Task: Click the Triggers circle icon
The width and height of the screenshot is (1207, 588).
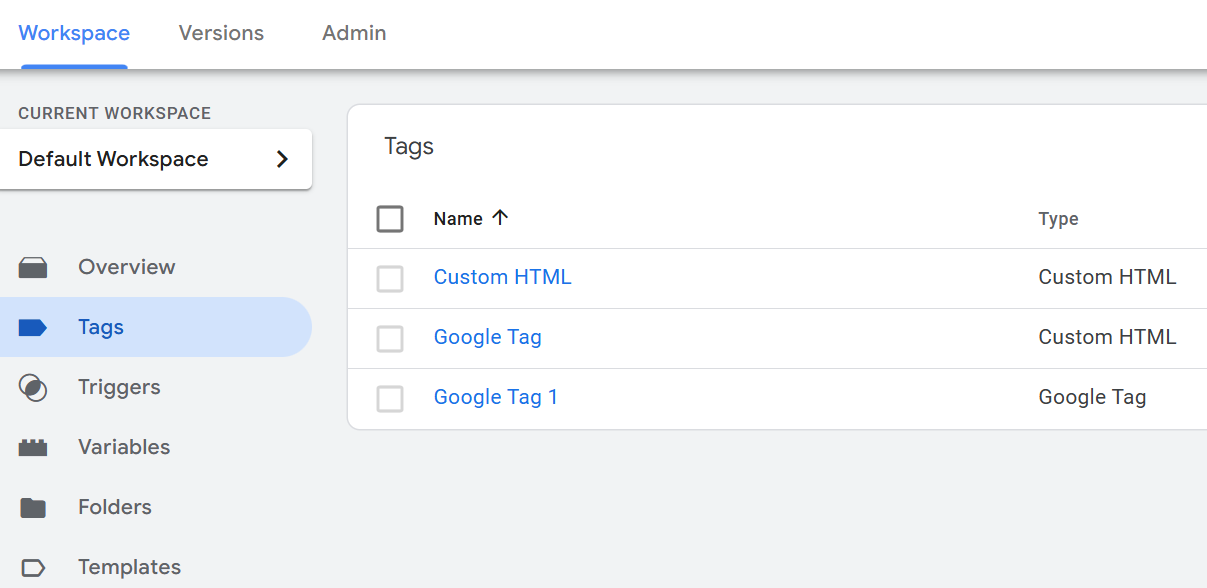Action: 33,388
